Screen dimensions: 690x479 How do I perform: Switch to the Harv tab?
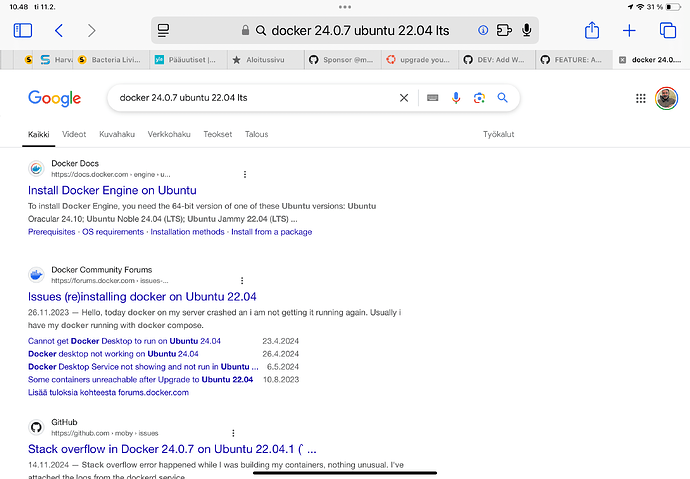(x=54, y=60)
